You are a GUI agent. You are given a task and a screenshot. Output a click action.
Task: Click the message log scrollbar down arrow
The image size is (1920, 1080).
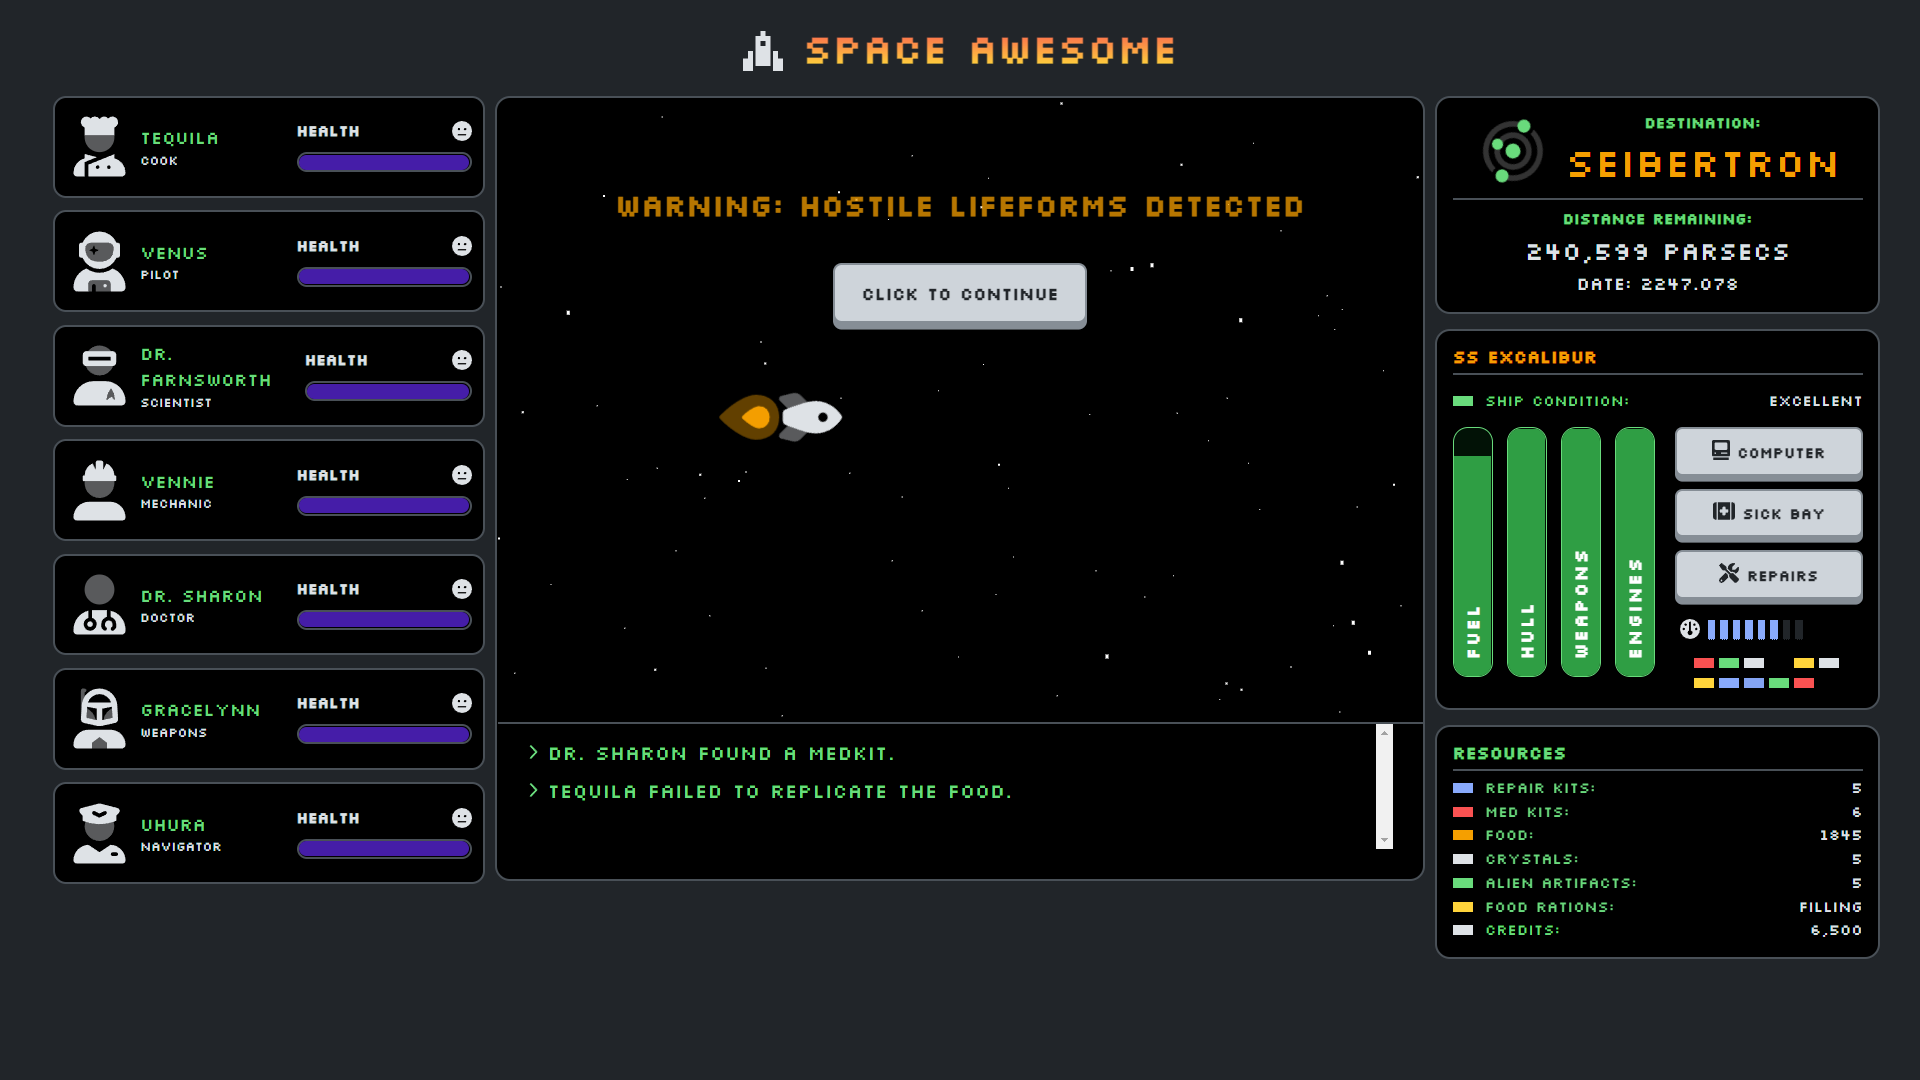(1384, 840)
